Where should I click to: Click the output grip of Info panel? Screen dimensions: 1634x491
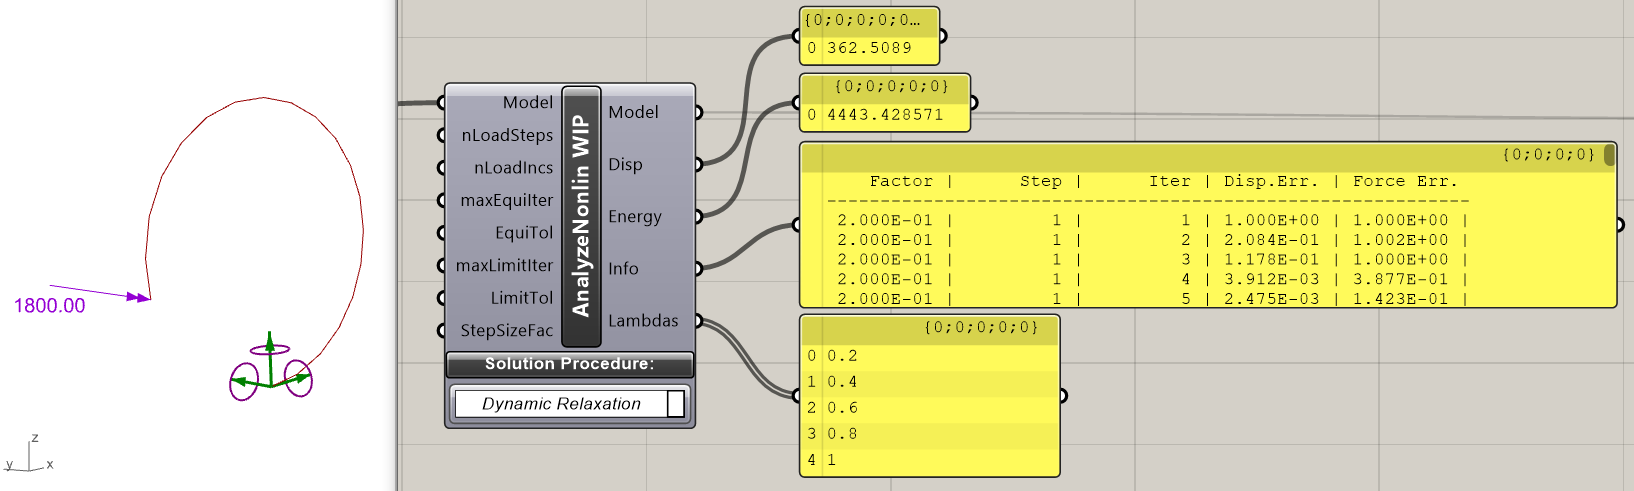click(1620, 225)
